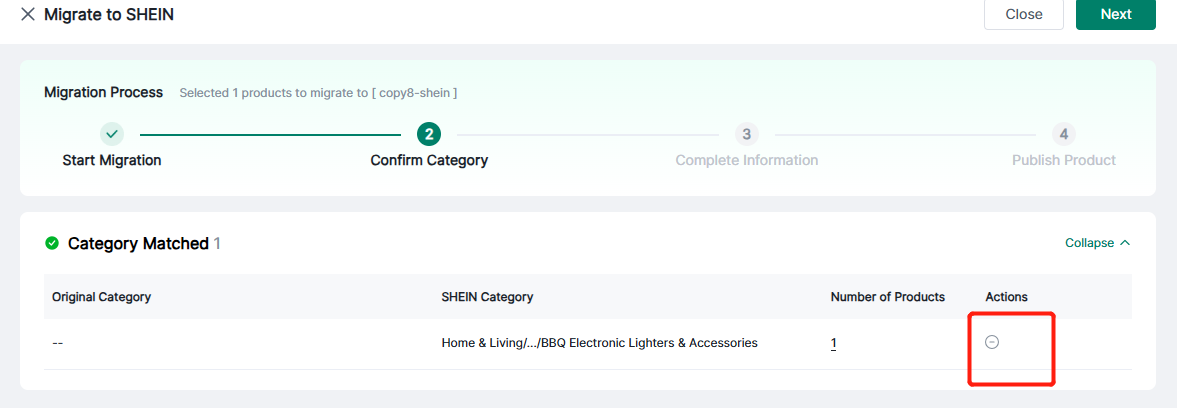The width and height of the screenshot is (1177, 408).
Task: Collapse the Category Matched section
Action: click(x=1097, y=243)
